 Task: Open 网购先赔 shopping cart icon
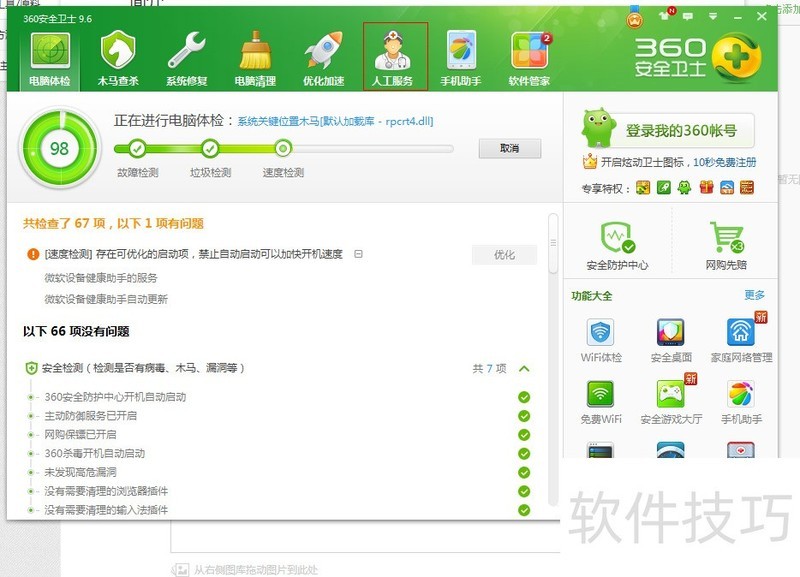click(726, 245)
